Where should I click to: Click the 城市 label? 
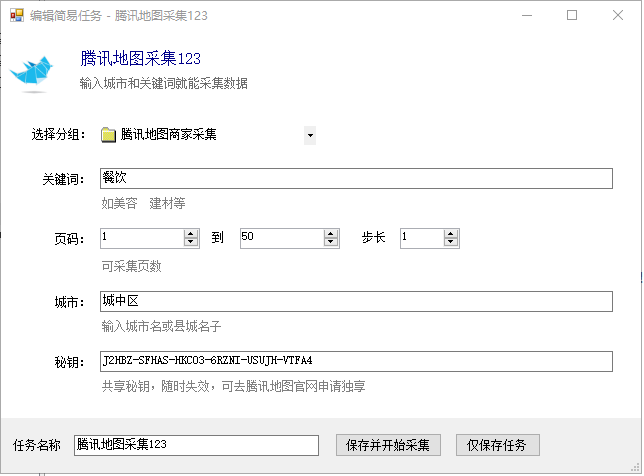(x=69, y=303)
